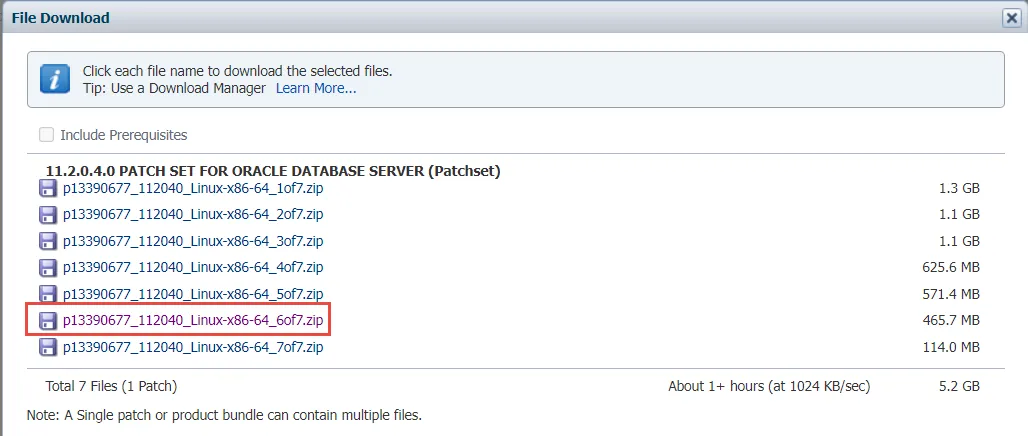Viewport: 1028px width, 436px height.
Task: Click the 'Total 7 Files (1 Patch)' summary text
Action: pos(111,386)
